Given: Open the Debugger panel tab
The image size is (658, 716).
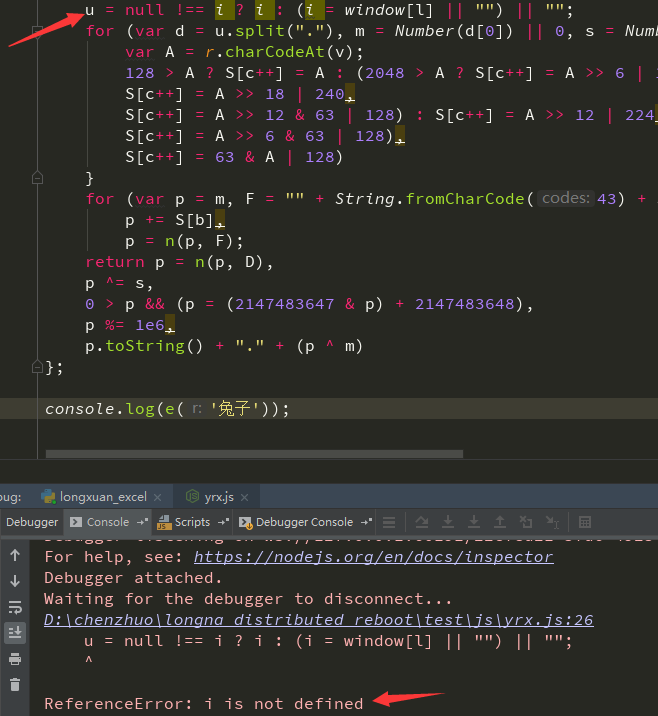Looking at the screenshot, I should pos(32,522).
